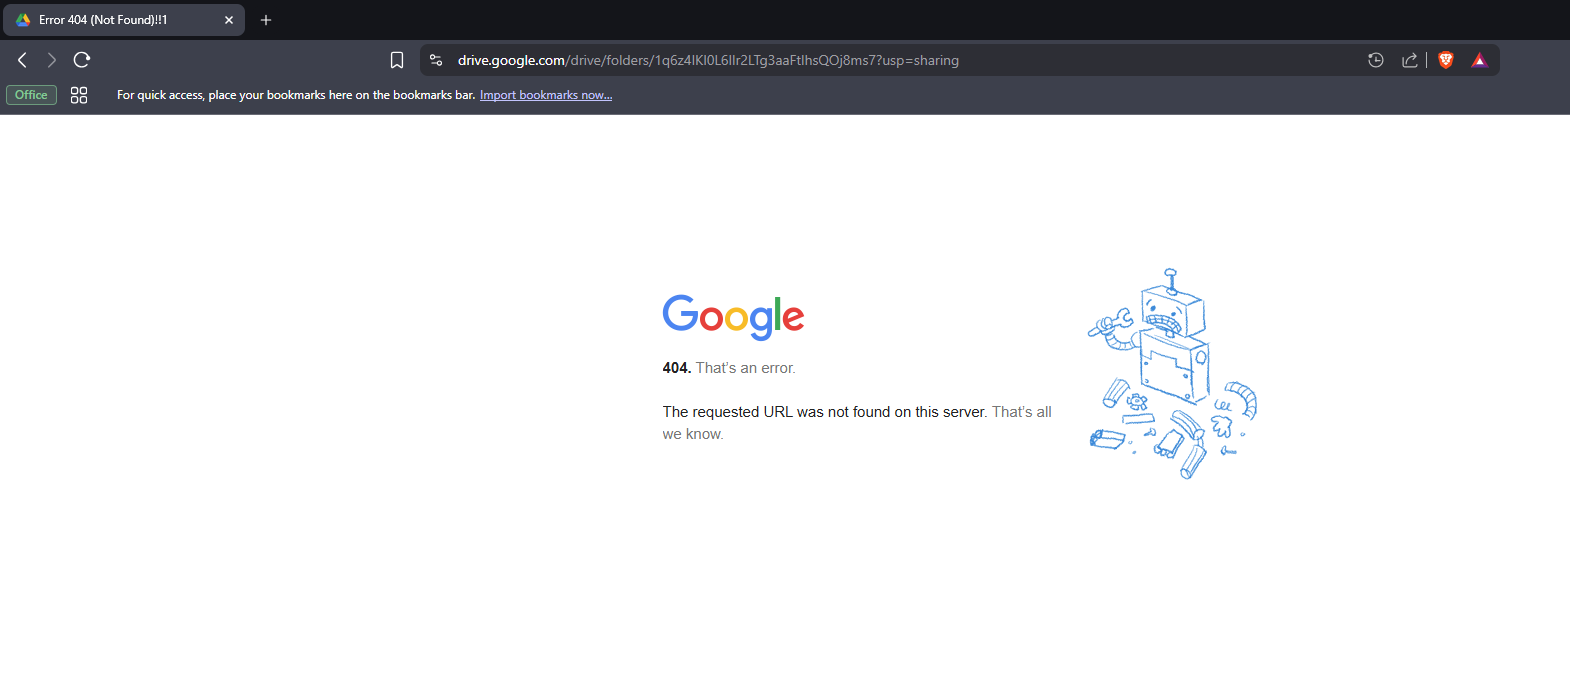Click the '404. That's an error.' text
The width and height of the screenshot is (1570, 693).
pos(729,368)
